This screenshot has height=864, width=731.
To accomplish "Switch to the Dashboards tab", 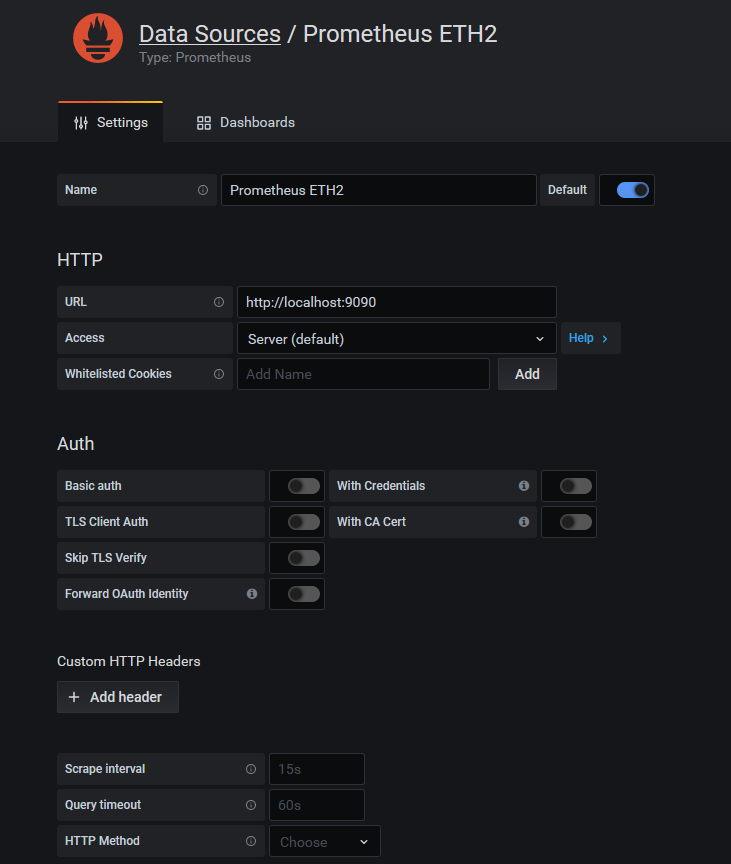I will click(246, 122).
